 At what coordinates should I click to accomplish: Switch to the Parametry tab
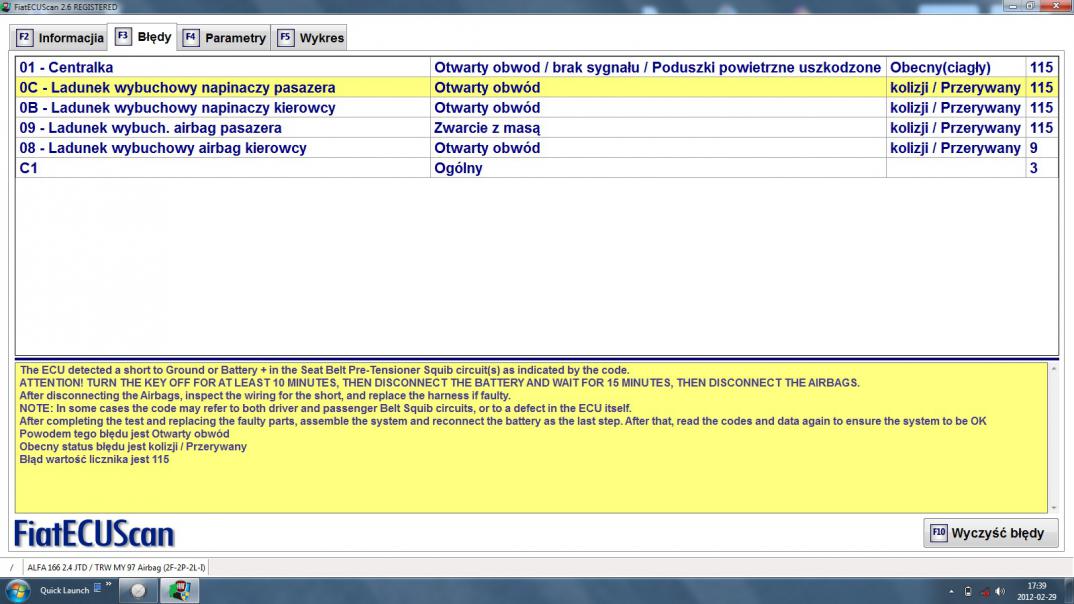click(225, 38)
